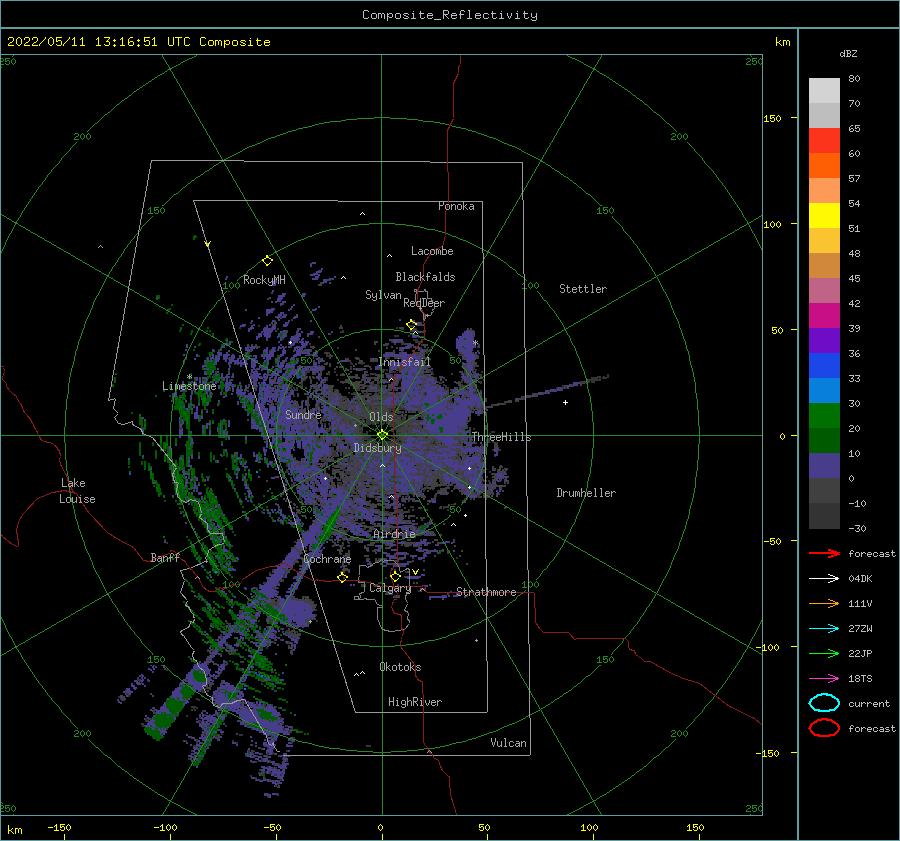The image size is (900, 841).
Task: Select the 54 dBZ yellow swatch
Action: 824,216
